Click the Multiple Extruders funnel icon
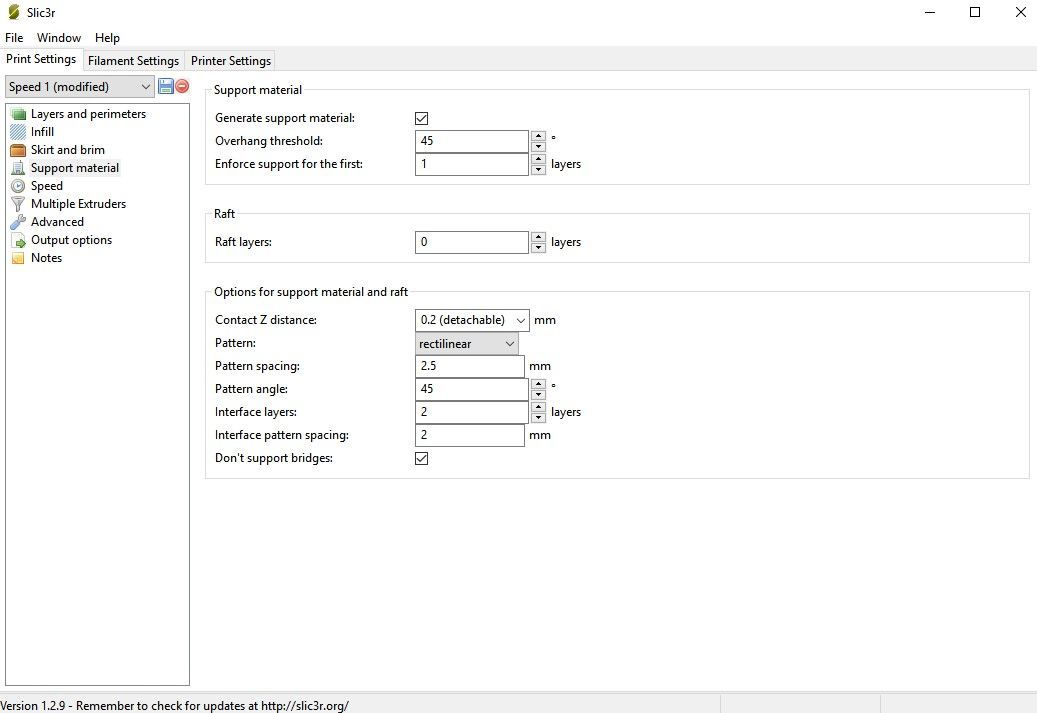Image resolution: width=1037 pixels, height=713 pixels. pos(19,204)
